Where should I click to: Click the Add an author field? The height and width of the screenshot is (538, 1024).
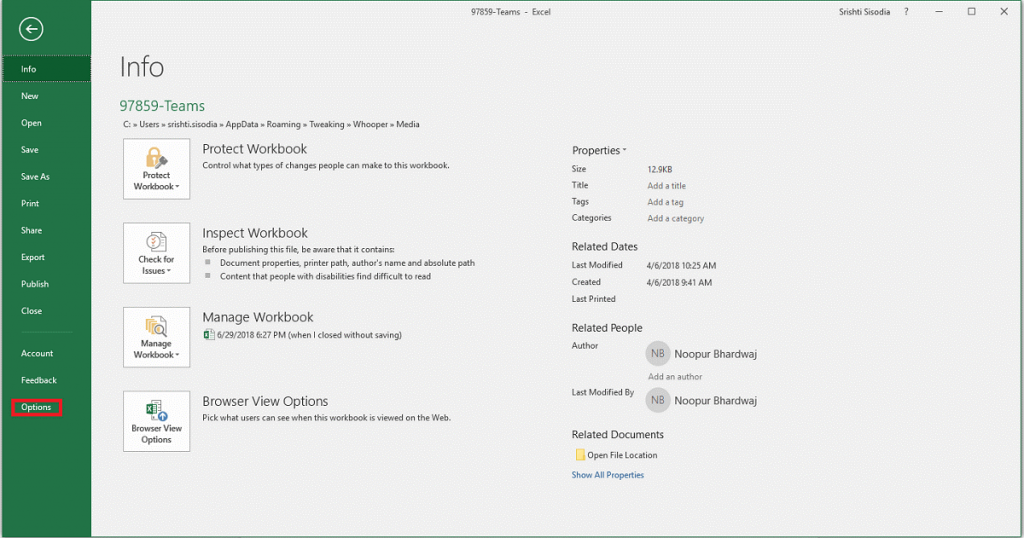(x=675, y=377)
